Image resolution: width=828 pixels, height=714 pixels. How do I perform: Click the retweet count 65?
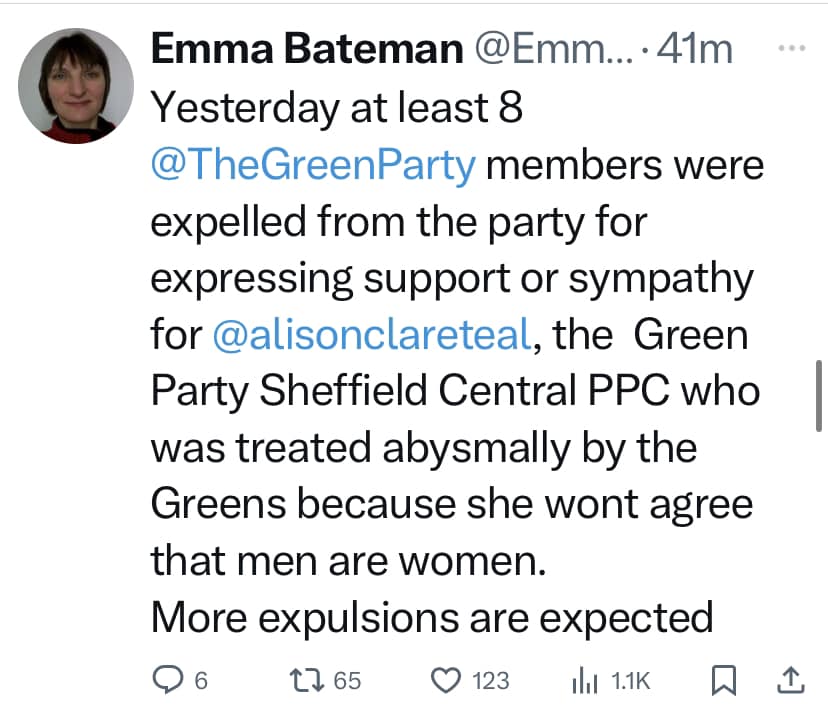pos(346,681)
